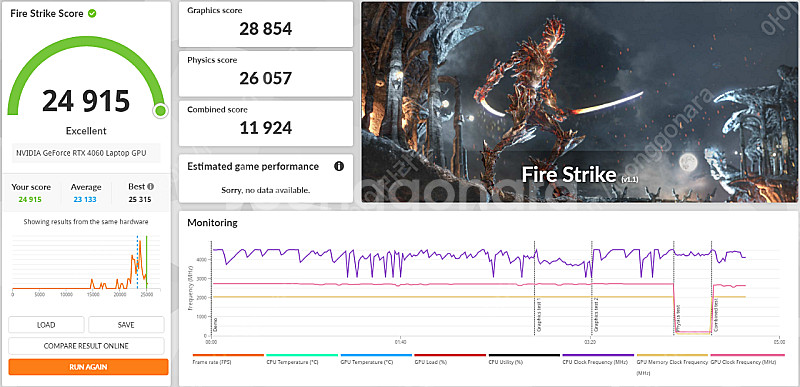This screenshot has height=387, width=800.
Task: Click the green gauge end knob
Action: 160,110
